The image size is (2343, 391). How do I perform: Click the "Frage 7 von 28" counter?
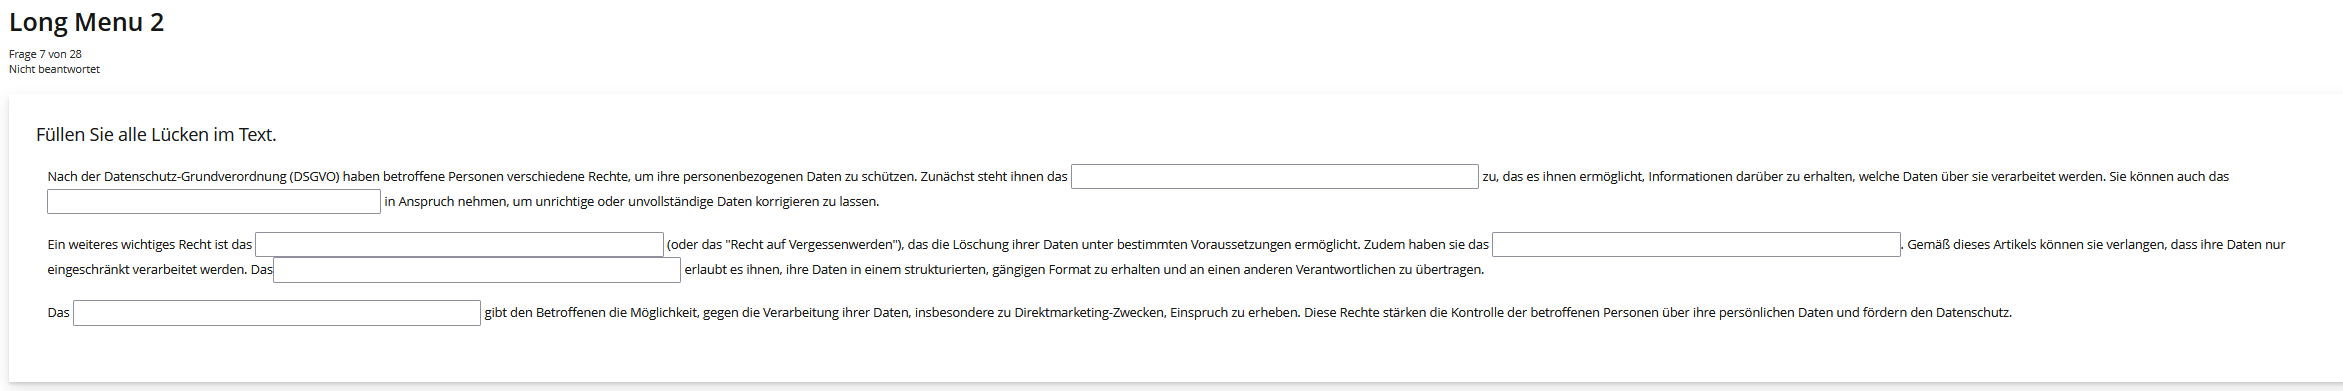[x=45, y=54]
